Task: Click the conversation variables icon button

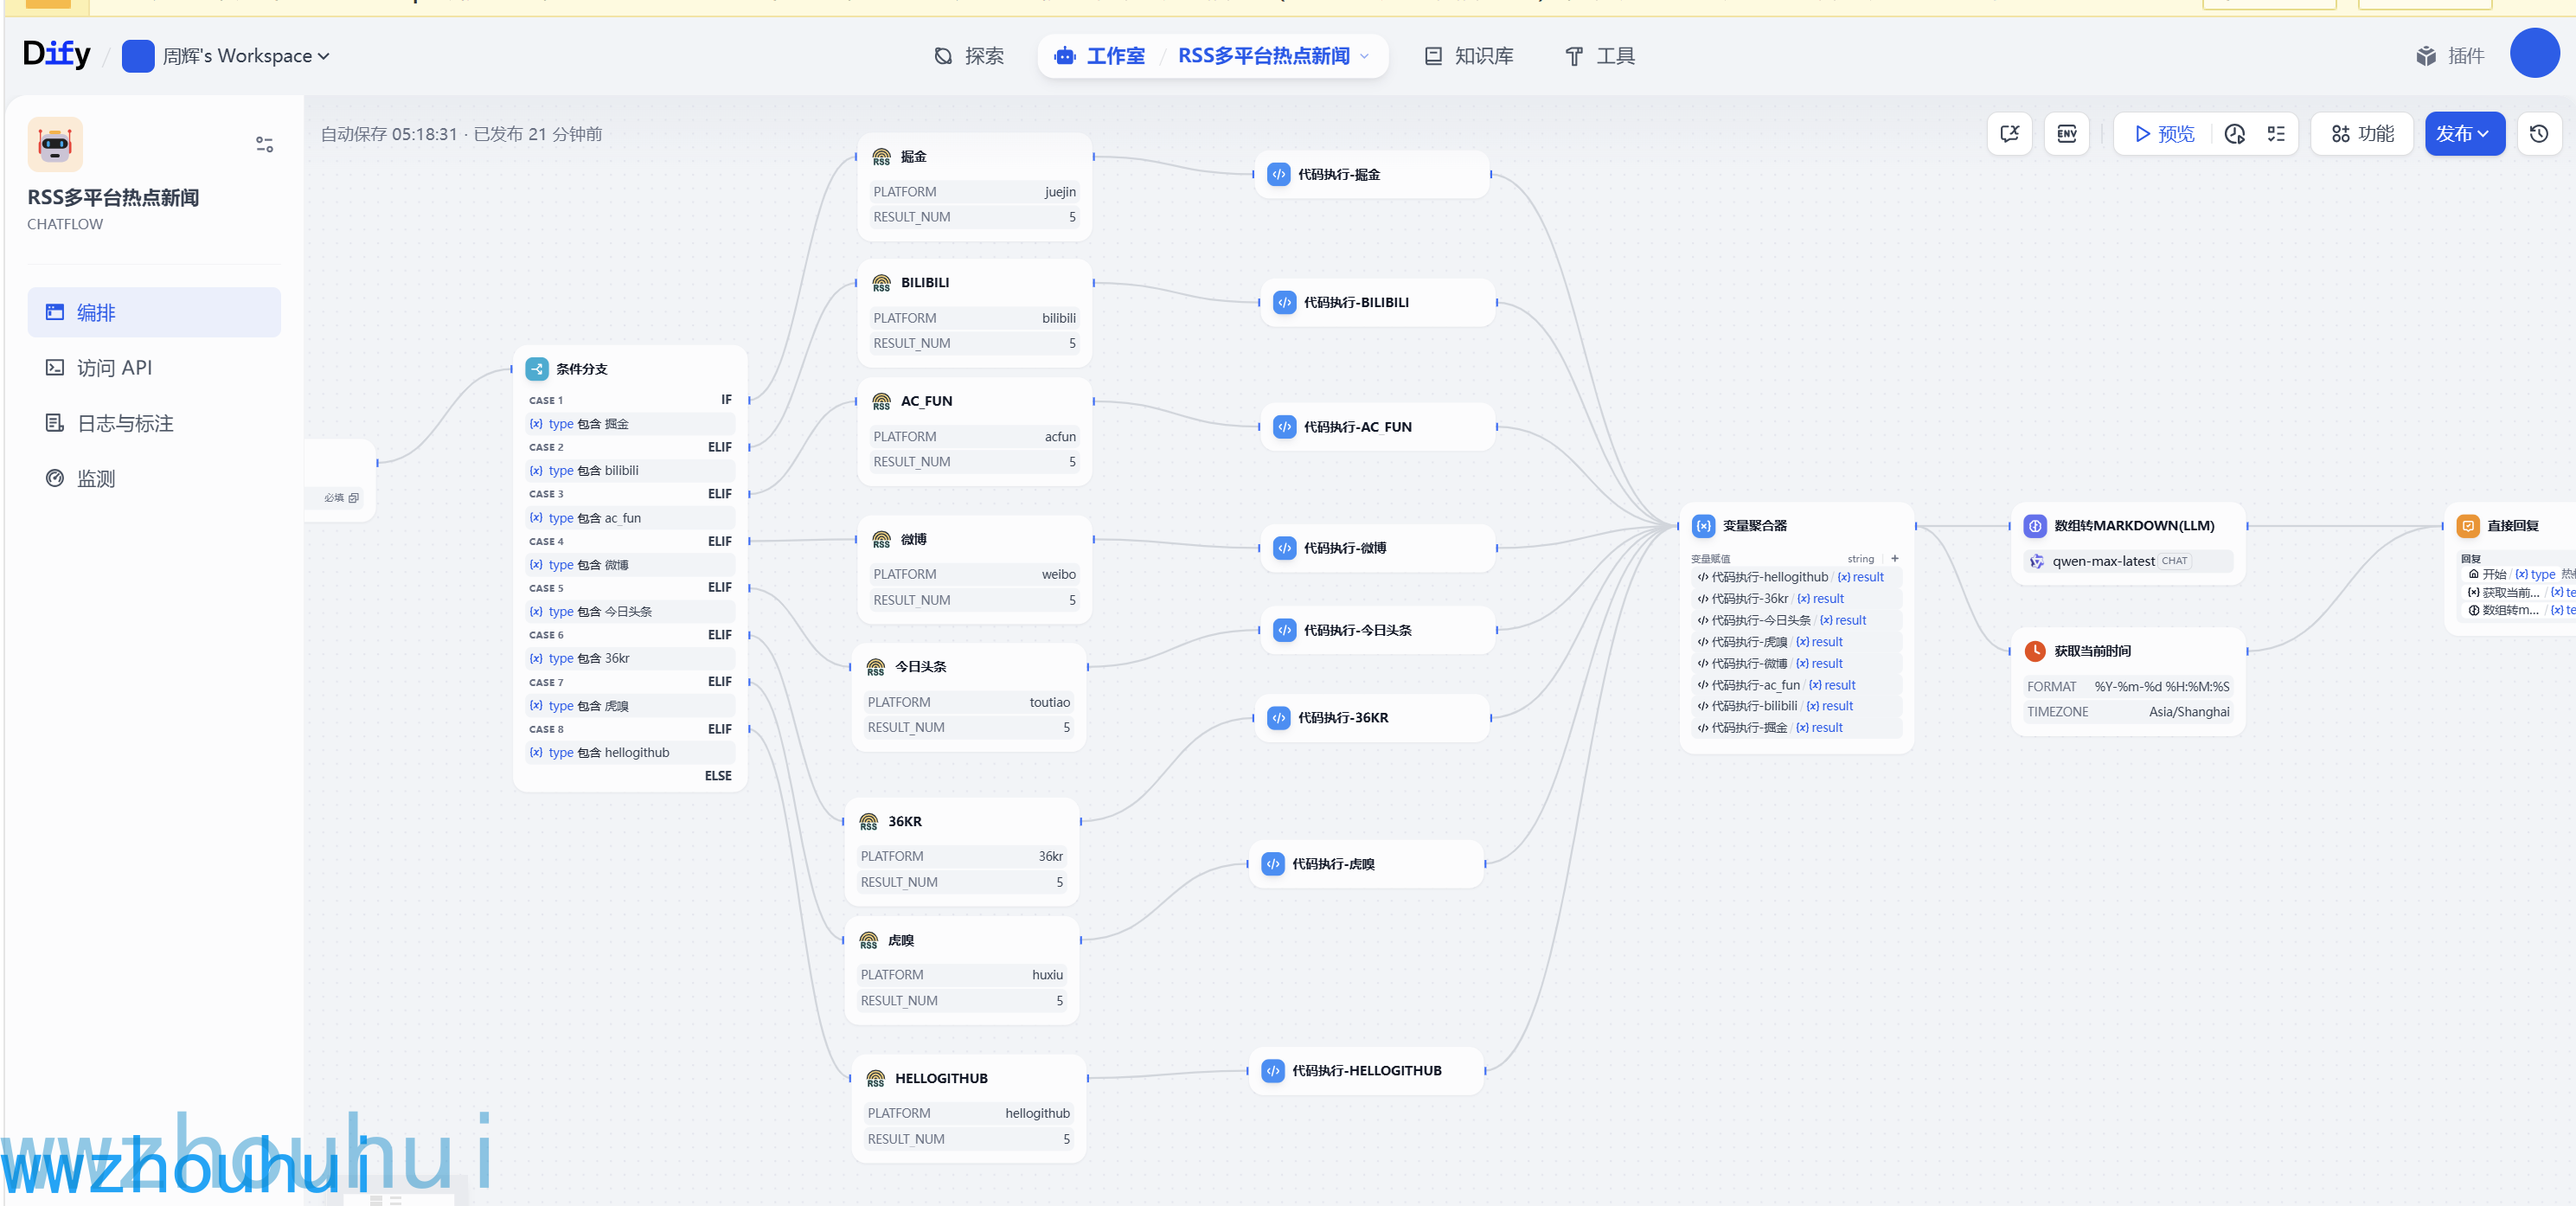Action: tap(2009, 134)
